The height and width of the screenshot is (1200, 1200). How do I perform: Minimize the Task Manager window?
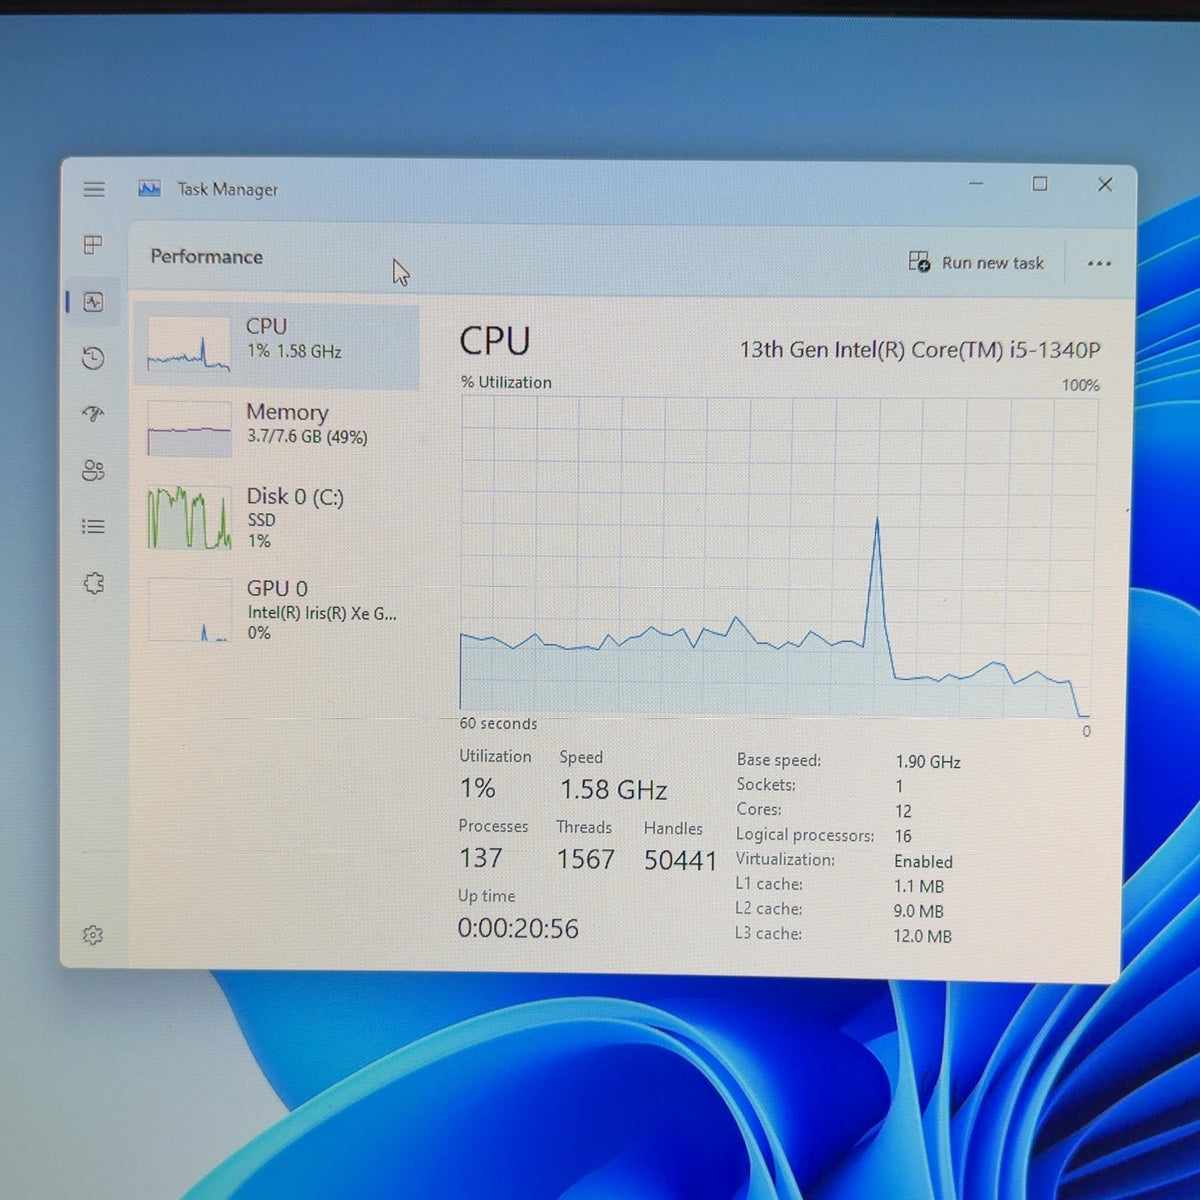coord(976,183)
